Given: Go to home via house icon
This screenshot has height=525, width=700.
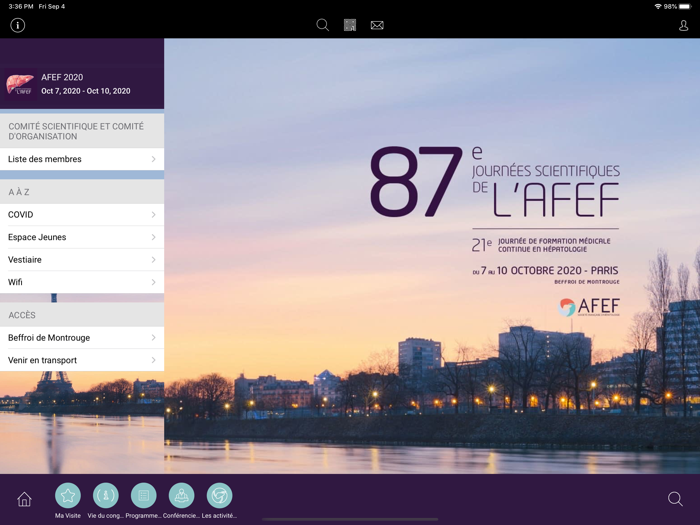Looking at the screenshot, I should tap(25, 499).
